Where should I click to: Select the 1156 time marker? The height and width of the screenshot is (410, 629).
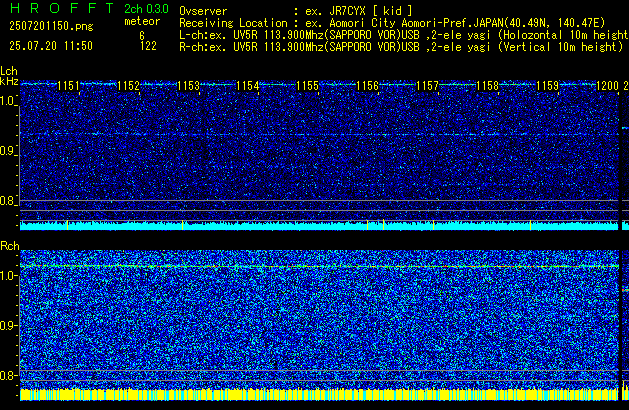(x=367, y=85)
